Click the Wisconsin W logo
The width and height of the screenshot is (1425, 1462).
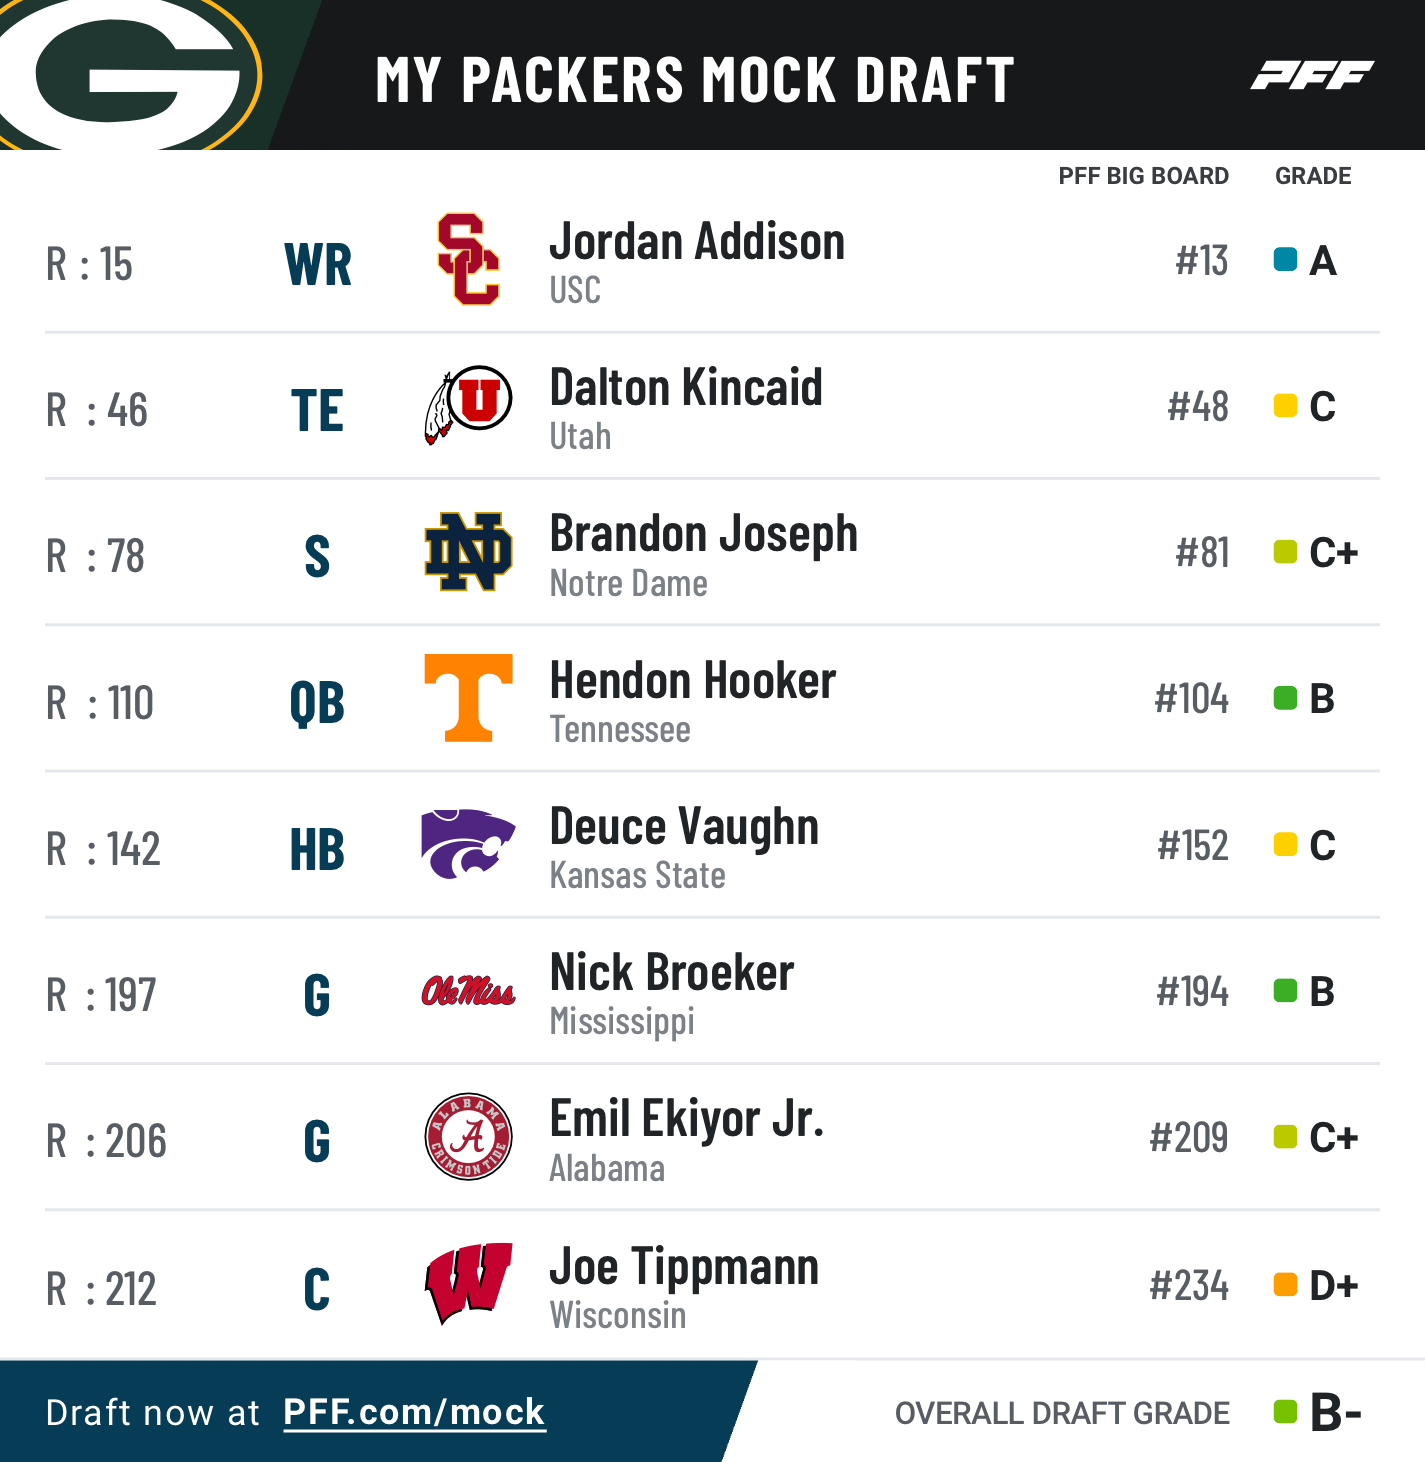468,1284
